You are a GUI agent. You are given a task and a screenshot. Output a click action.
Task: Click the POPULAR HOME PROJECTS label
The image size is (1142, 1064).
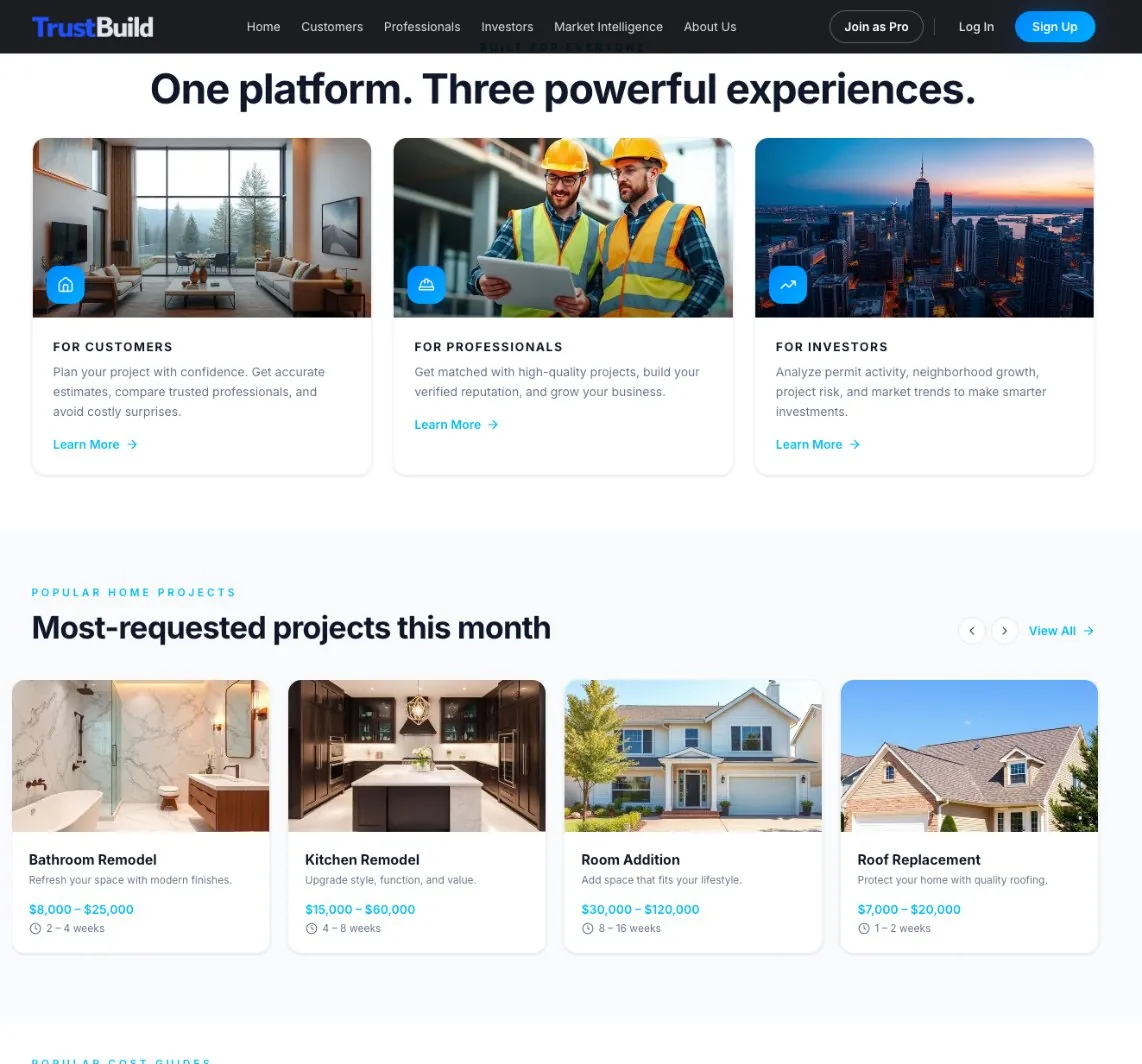(133, 592)
